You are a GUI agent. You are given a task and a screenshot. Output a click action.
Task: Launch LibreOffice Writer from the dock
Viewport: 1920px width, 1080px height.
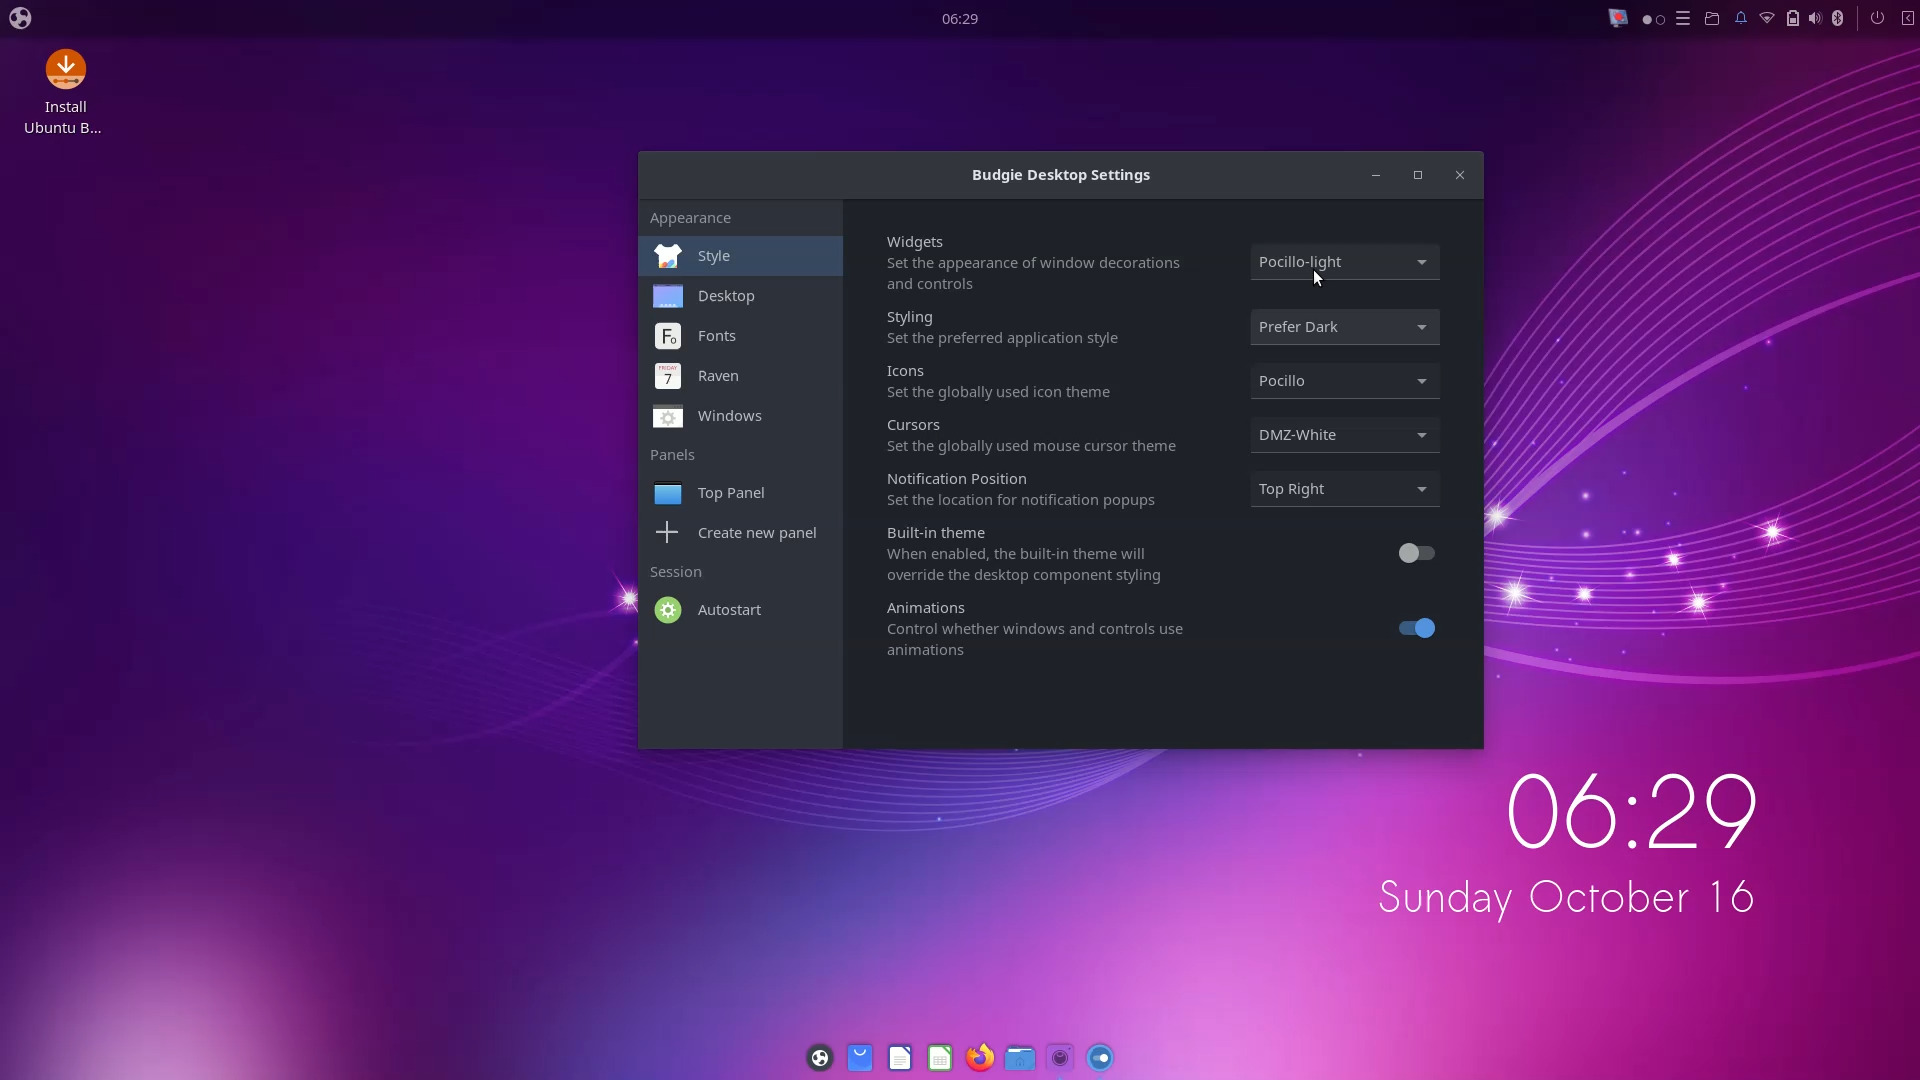899,1057
